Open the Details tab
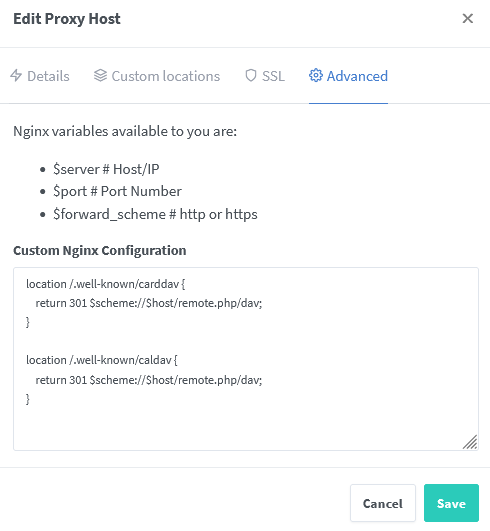Image resolution: width=490 pixels, height=531 pixels. (x=40, y=76)
